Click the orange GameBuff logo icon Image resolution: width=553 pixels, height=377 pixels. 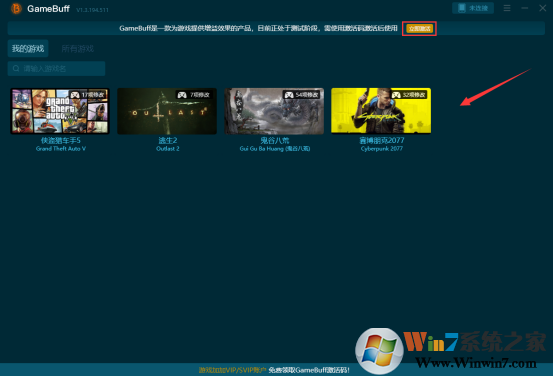tap(16, 8)
